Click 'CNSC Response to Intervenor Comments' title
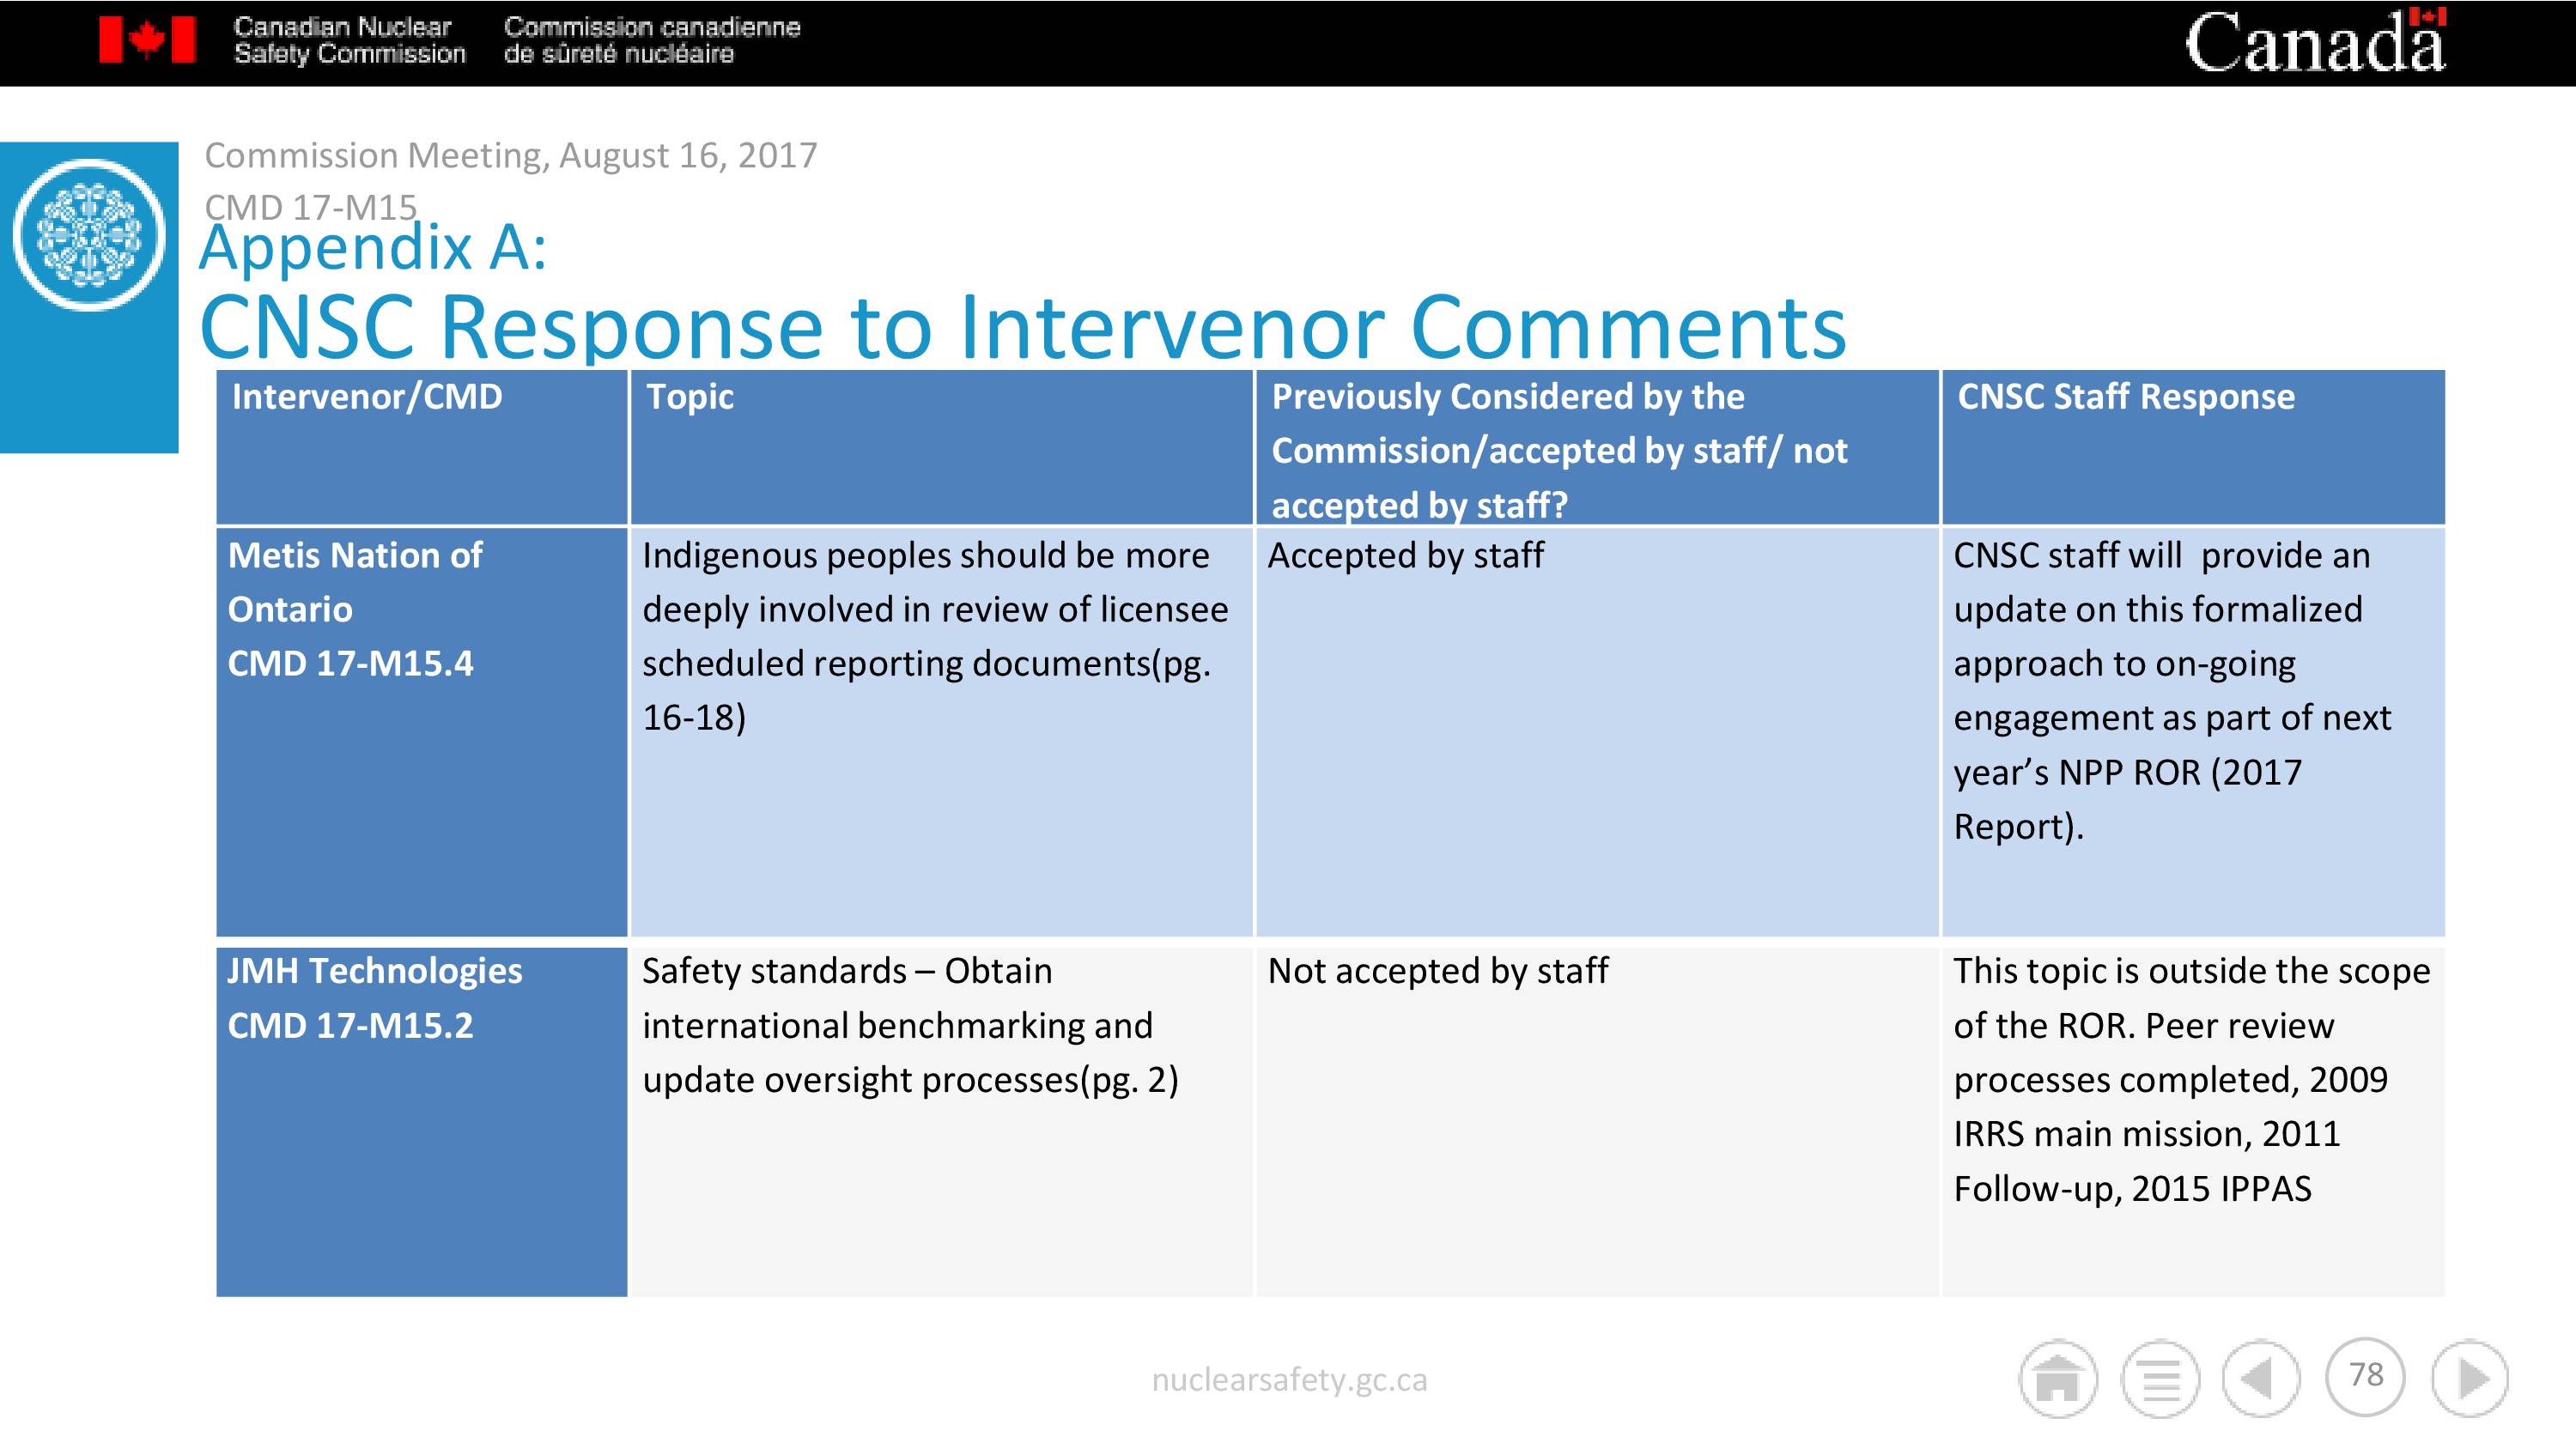The image size is (2576, 1449). [1022, 326]
